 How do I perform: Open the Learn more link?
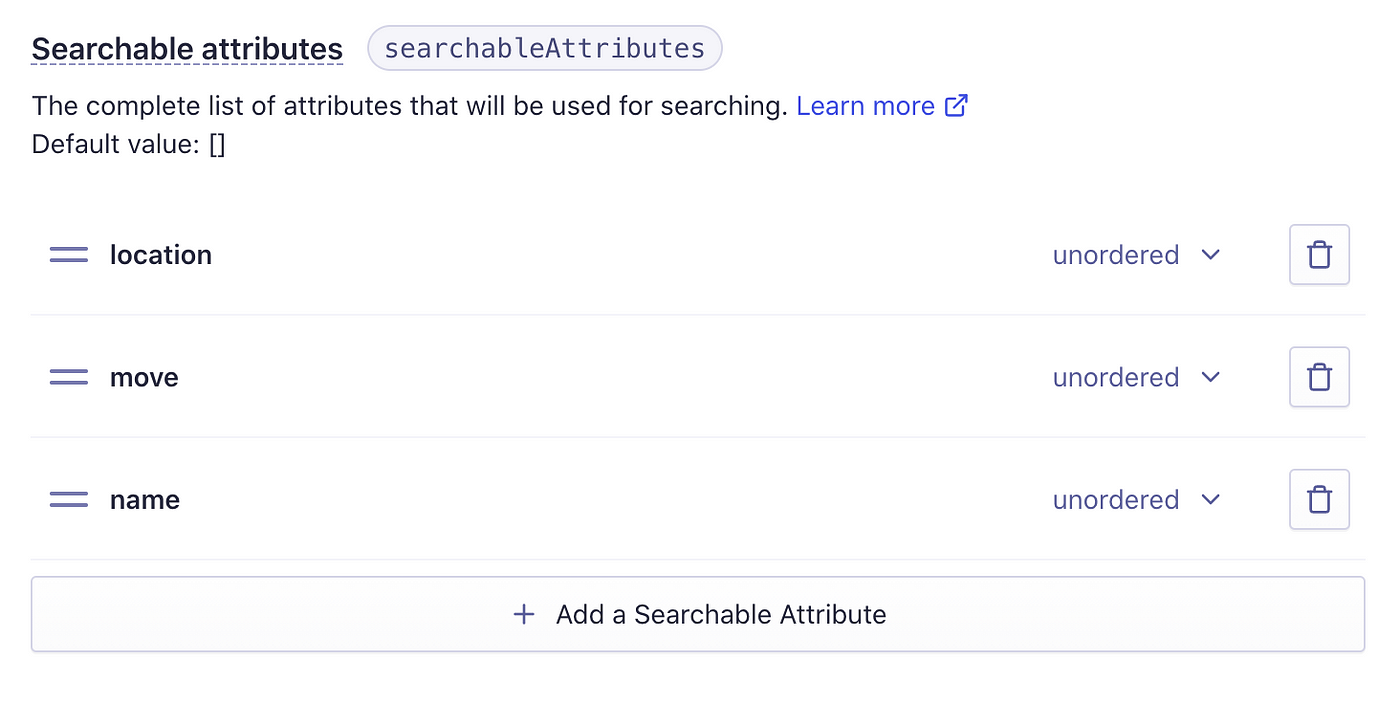tap(866, 106)
